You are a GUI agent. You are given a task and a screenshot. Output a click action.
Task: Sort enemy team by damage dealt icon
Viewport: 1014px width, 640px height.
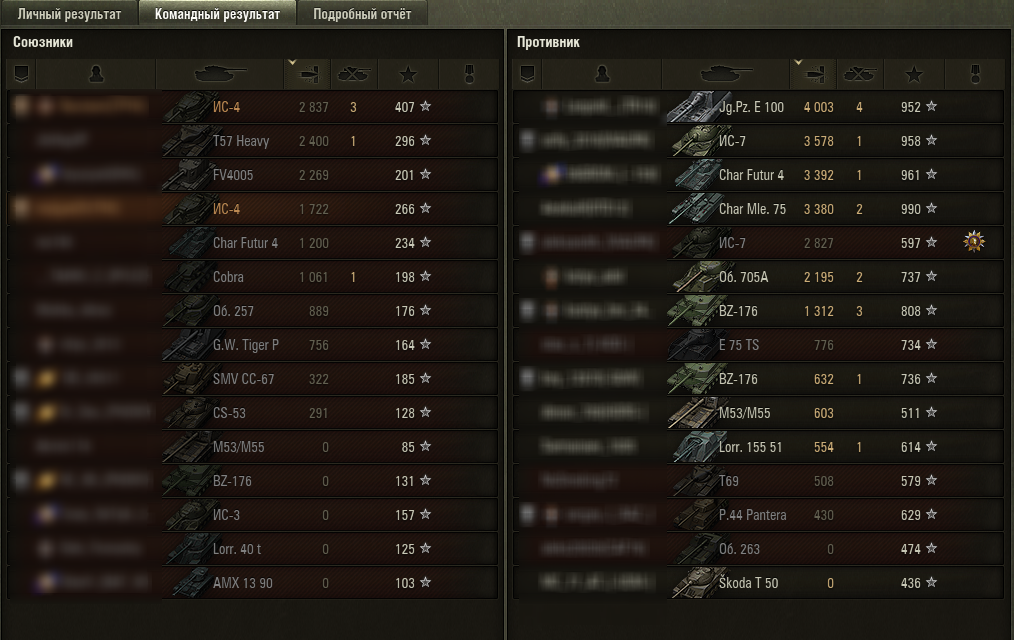(814, 74)
